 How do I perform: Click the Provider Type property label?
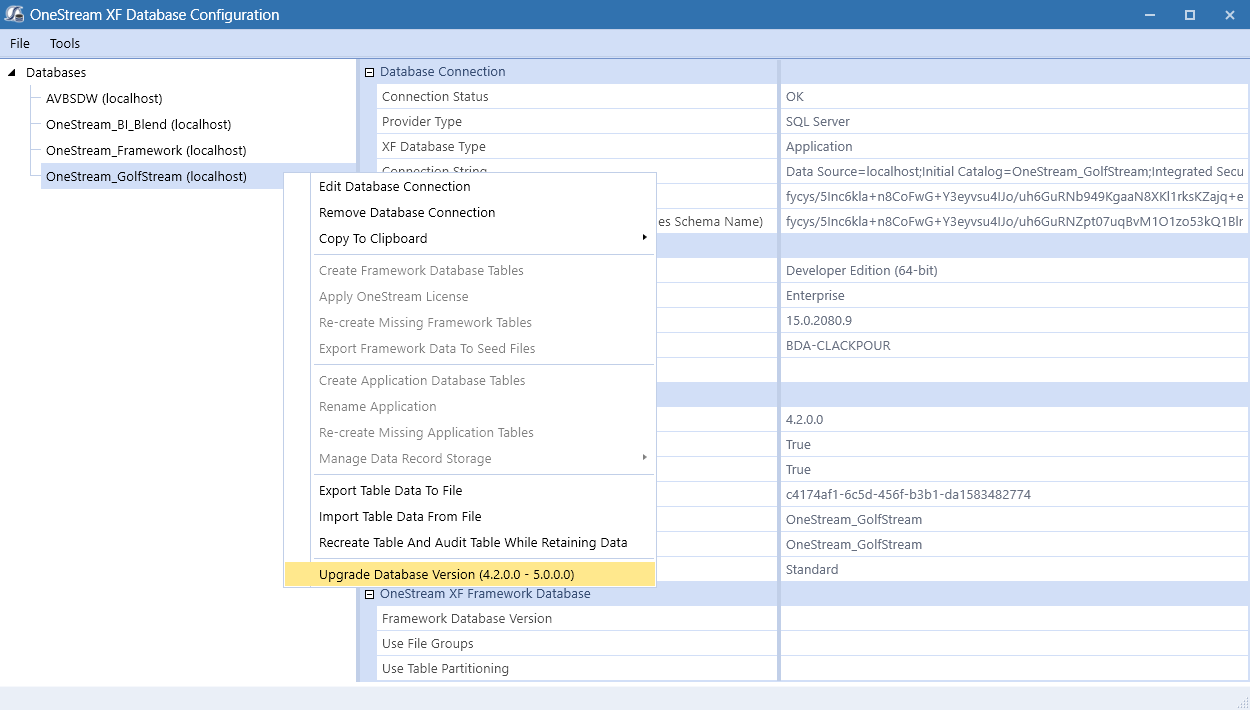[422, 122]
